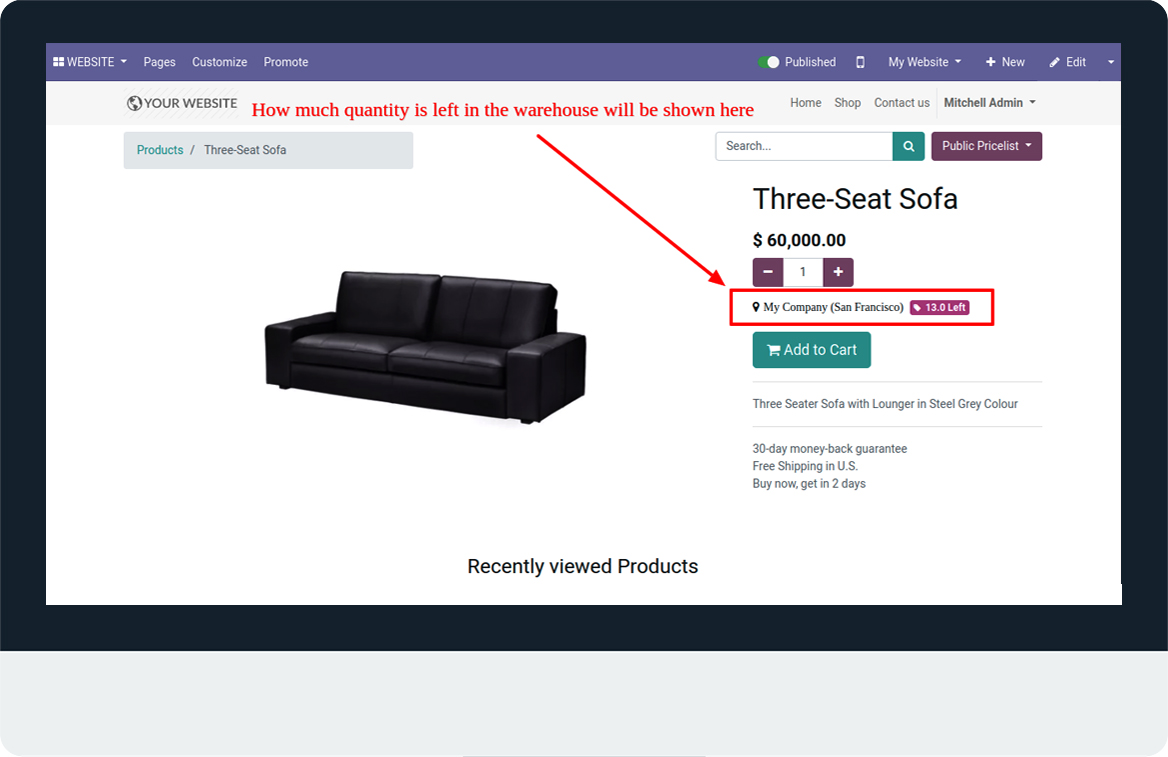
Task: Toggle the Published switch
Action: [x=769, y=62]
